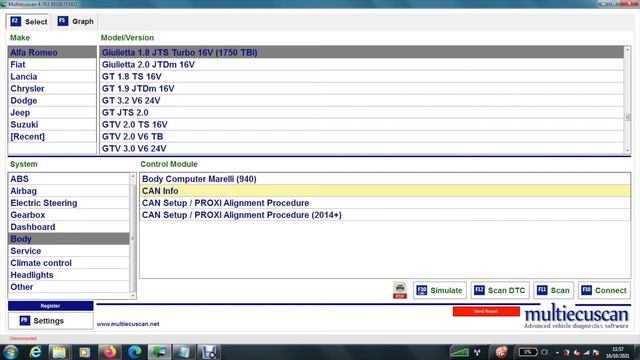Select Airbag in the System list

69,191
